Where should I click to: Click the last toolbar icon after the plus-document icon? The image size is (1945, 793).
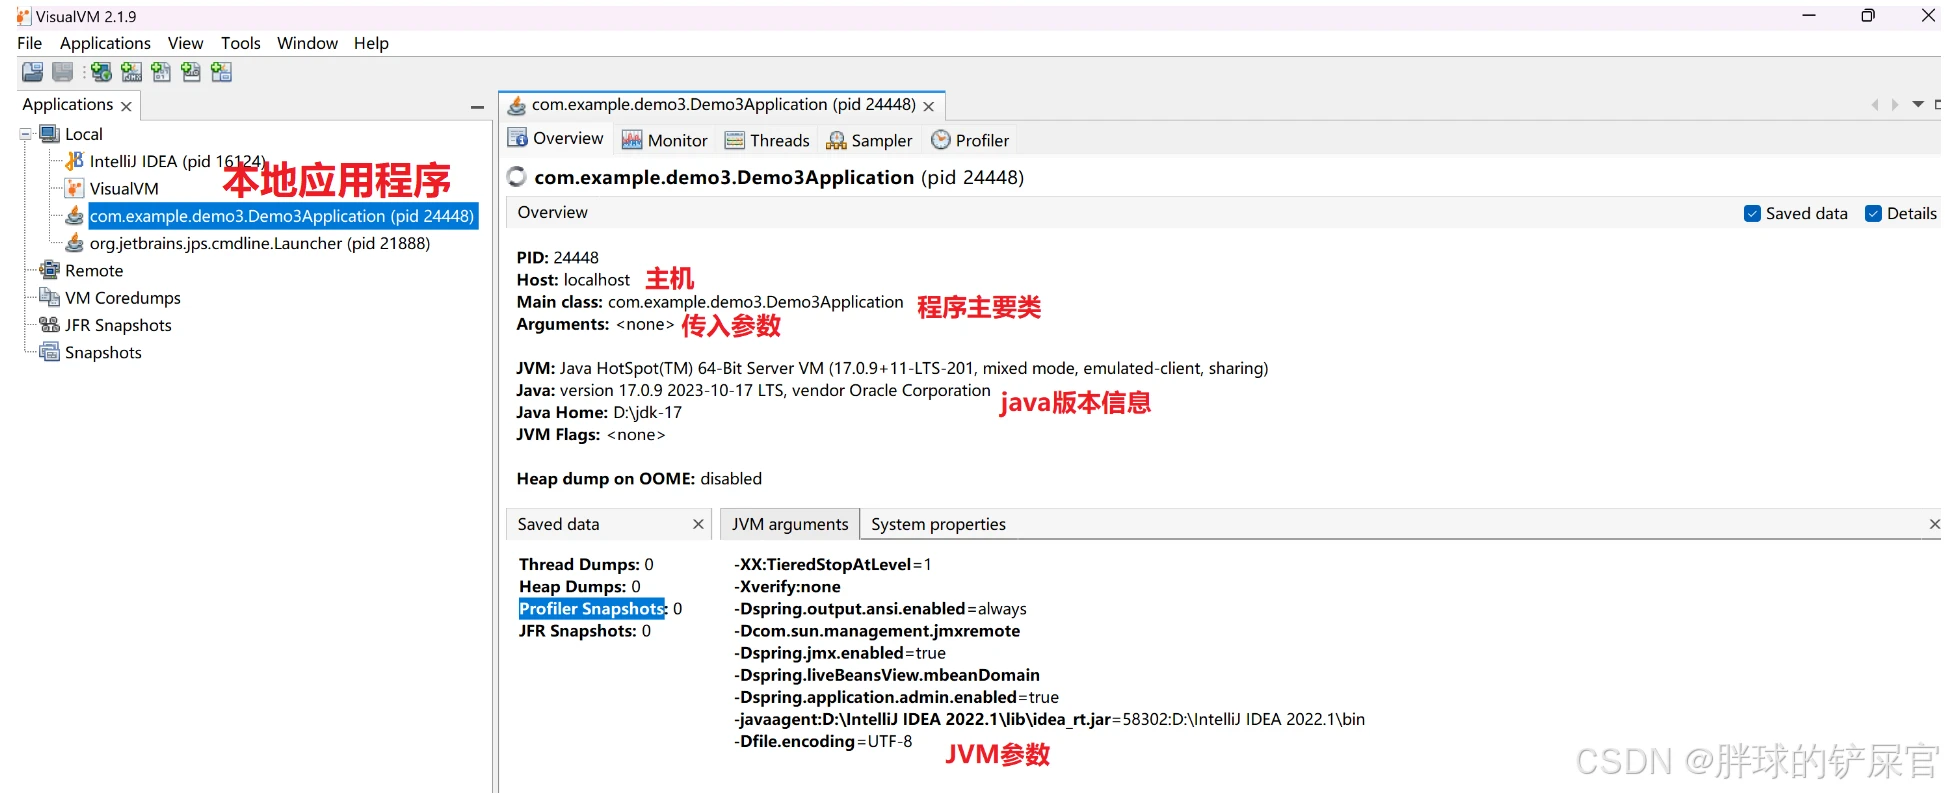point(221,72)
